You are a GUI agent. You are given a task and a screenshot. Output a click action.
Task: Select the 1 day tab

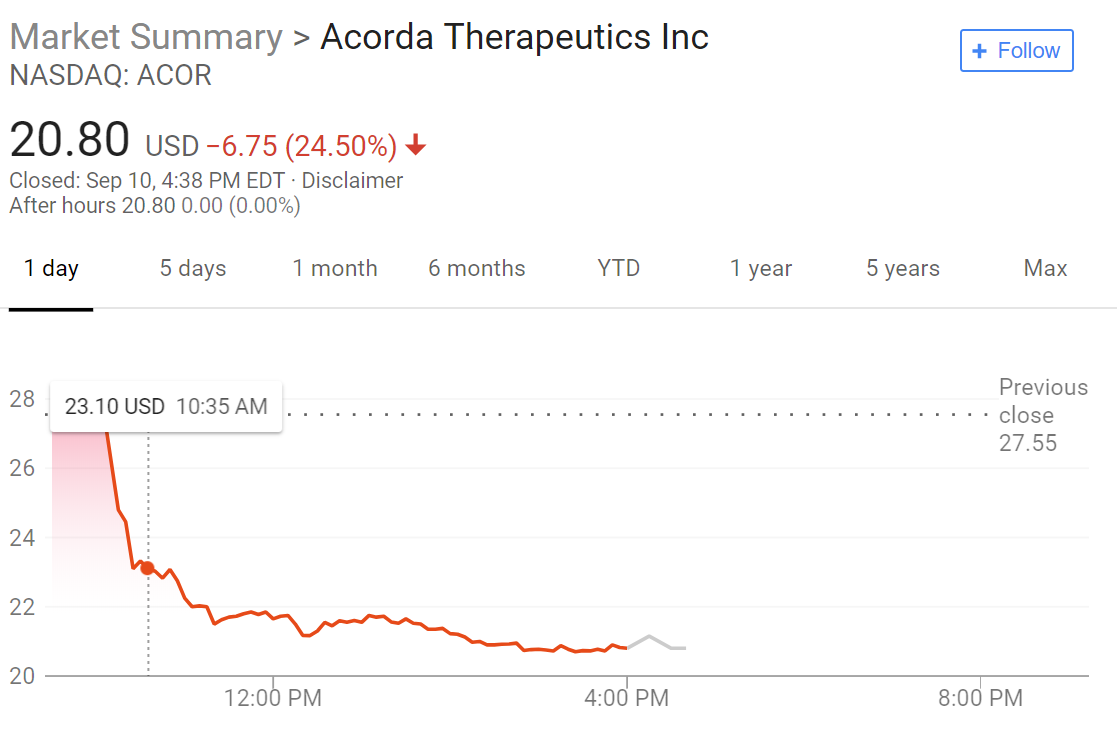(x=51, y=268)
